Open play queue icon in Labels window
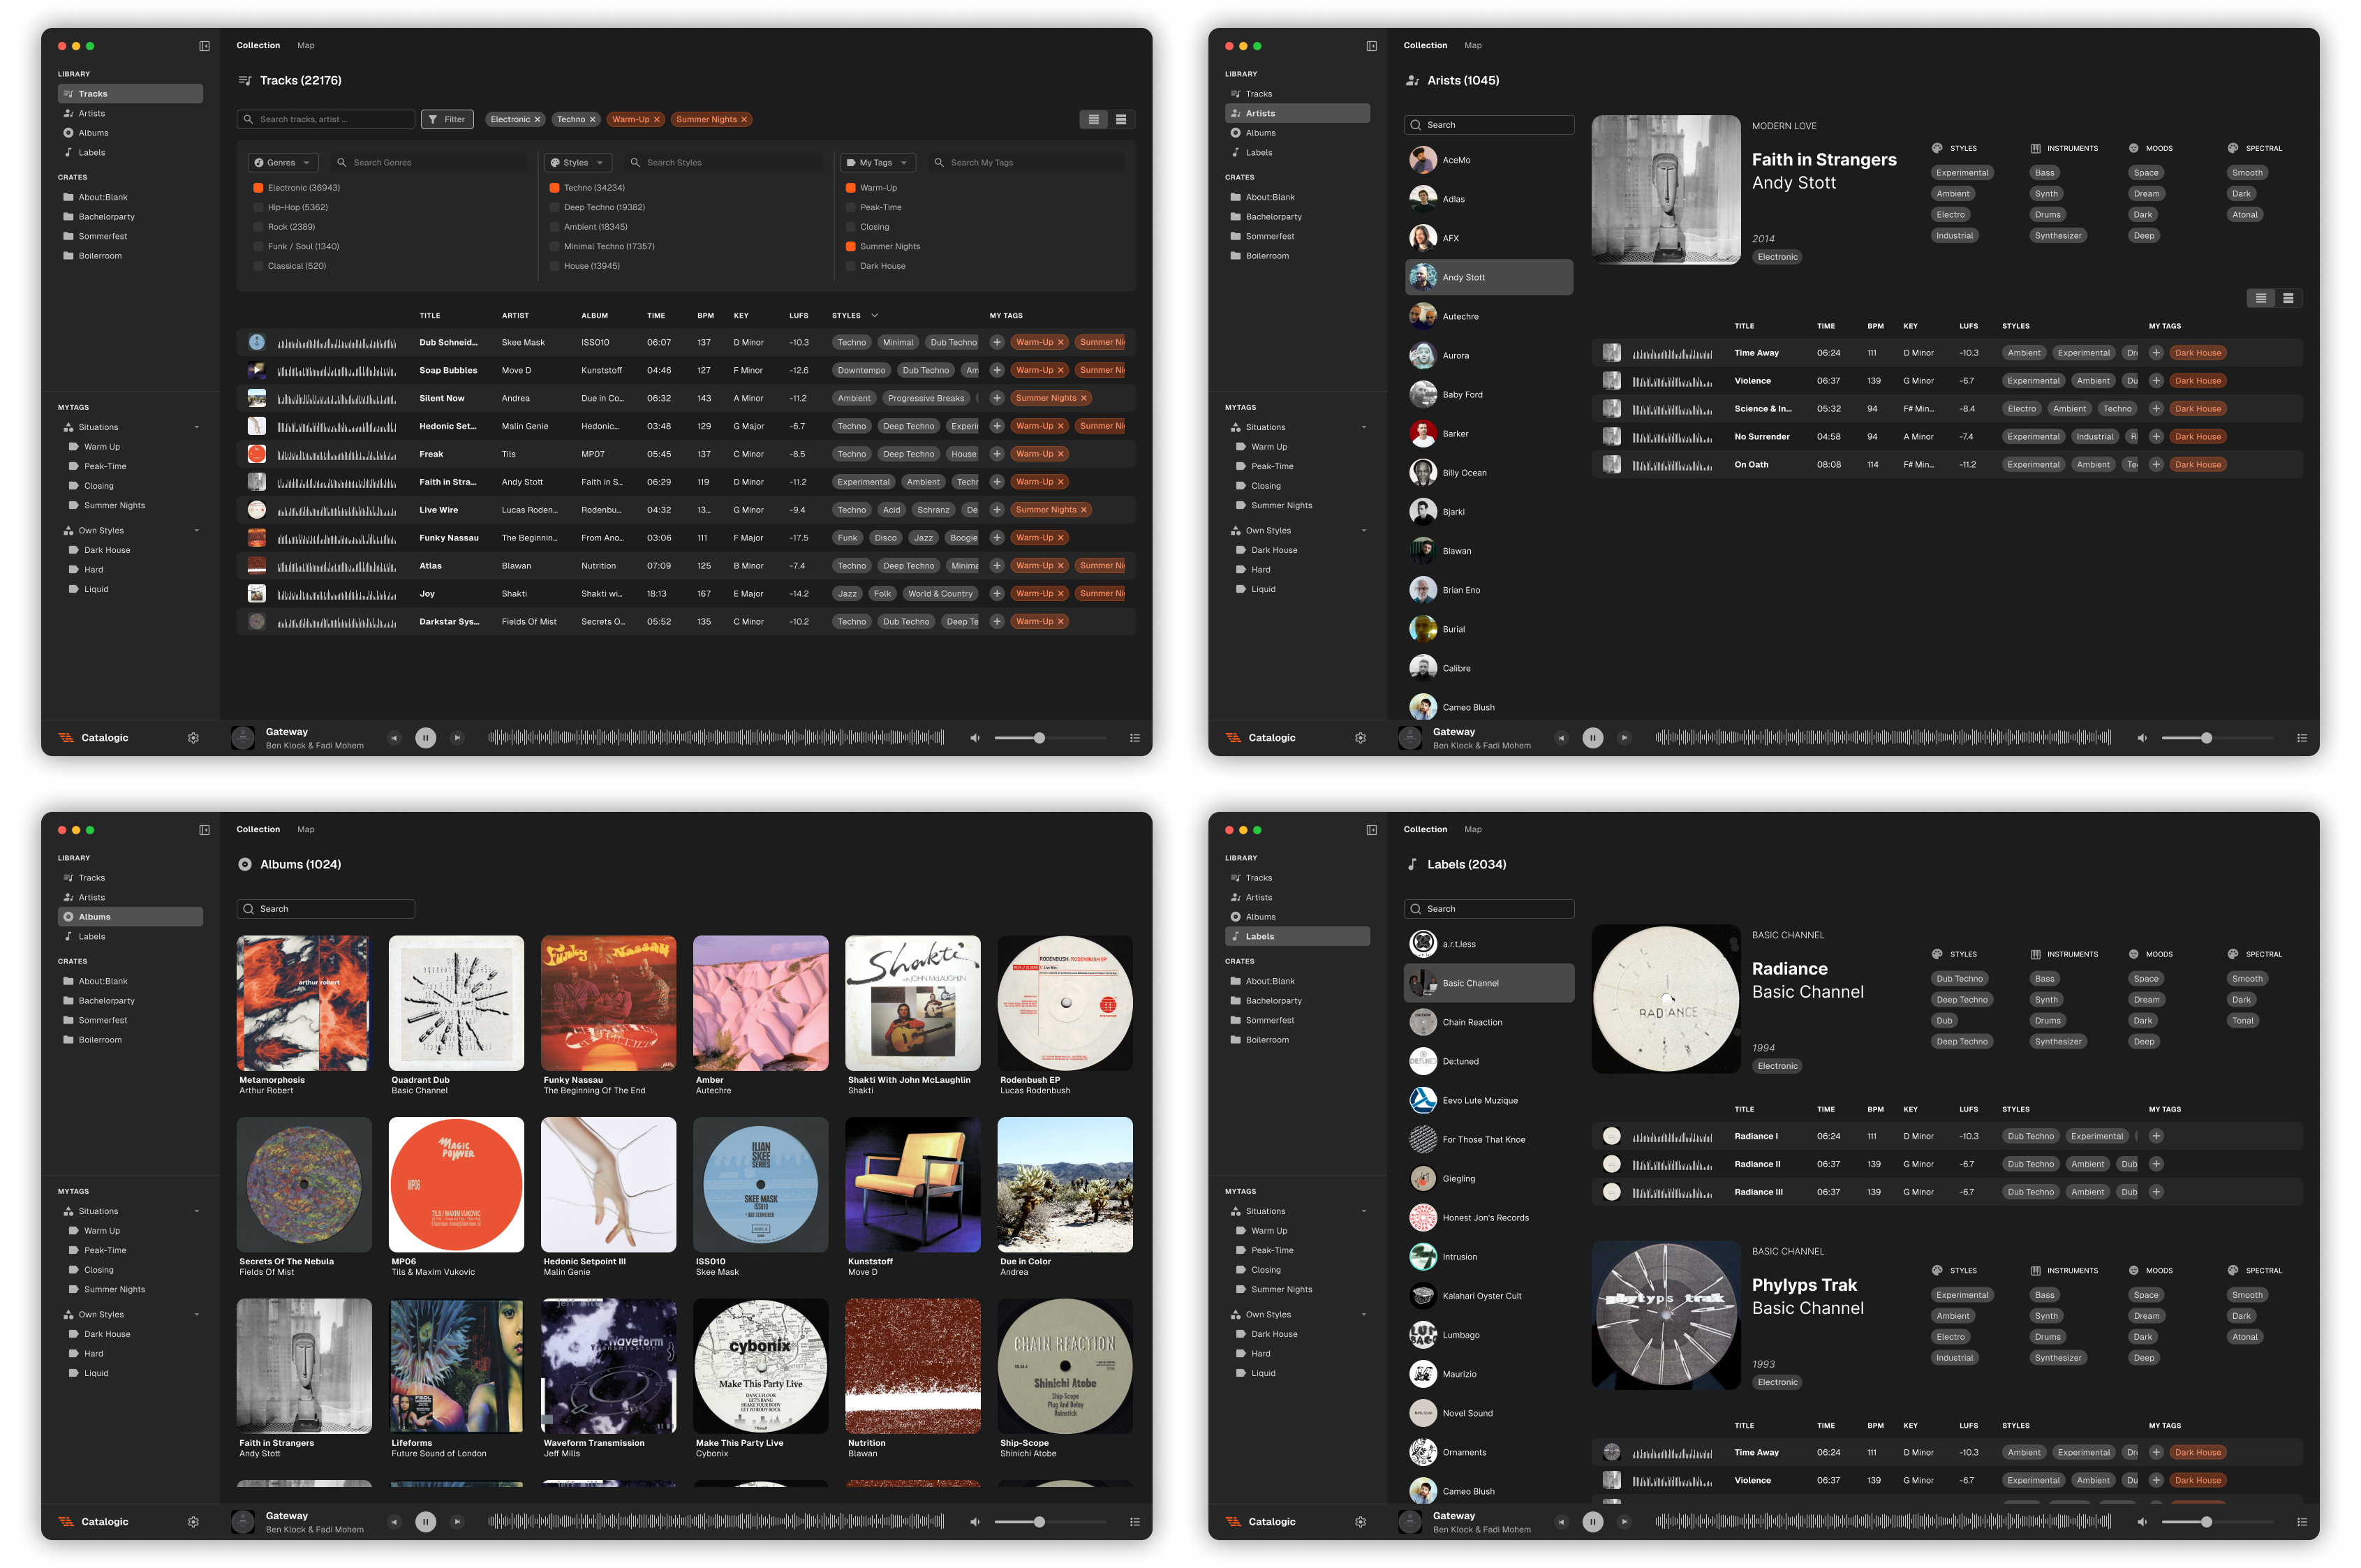The image size is (2361, 1568). (x=2302, y=1522)
